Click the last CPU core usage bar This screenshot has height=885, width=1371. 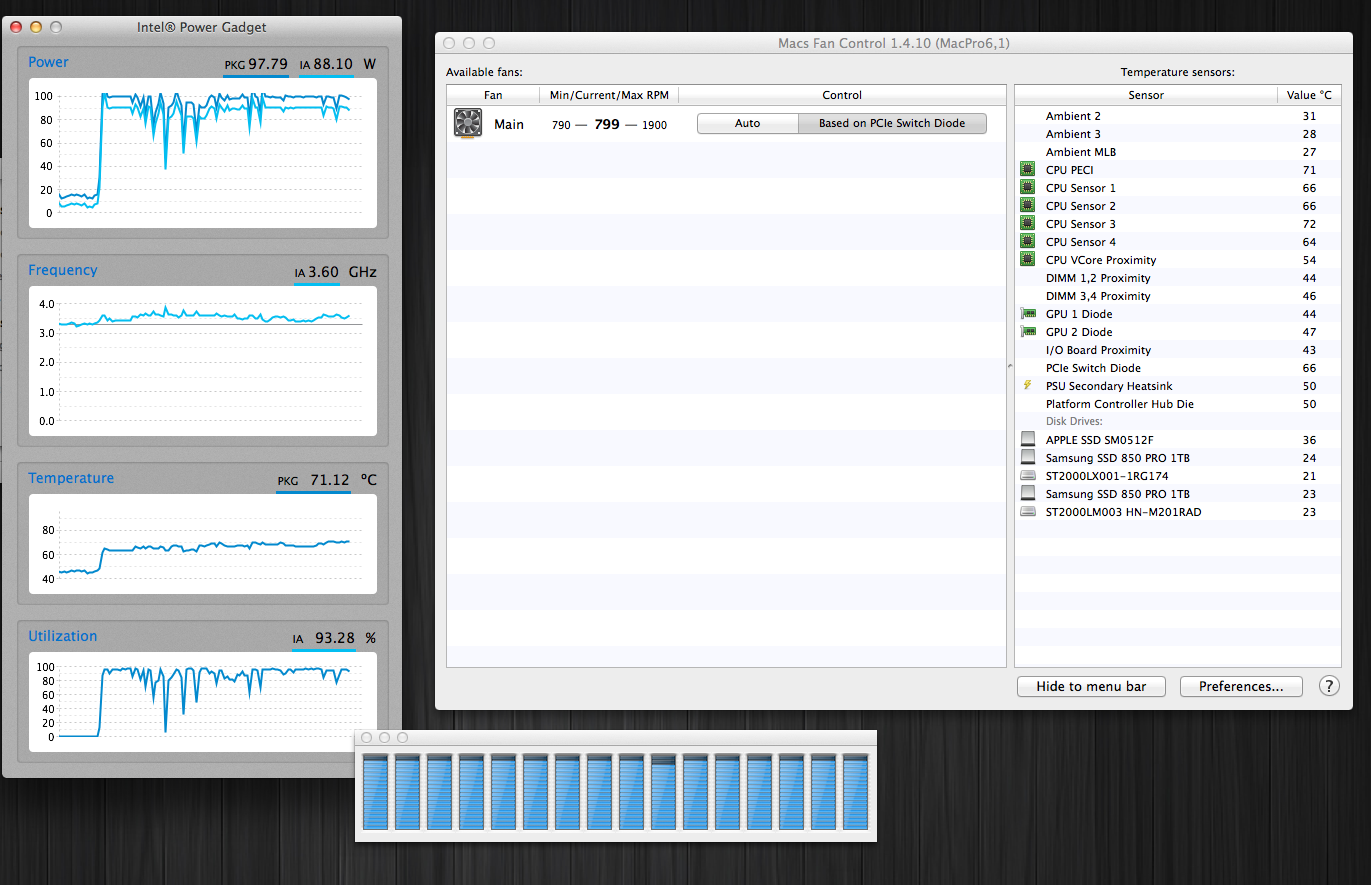[855, 792]
